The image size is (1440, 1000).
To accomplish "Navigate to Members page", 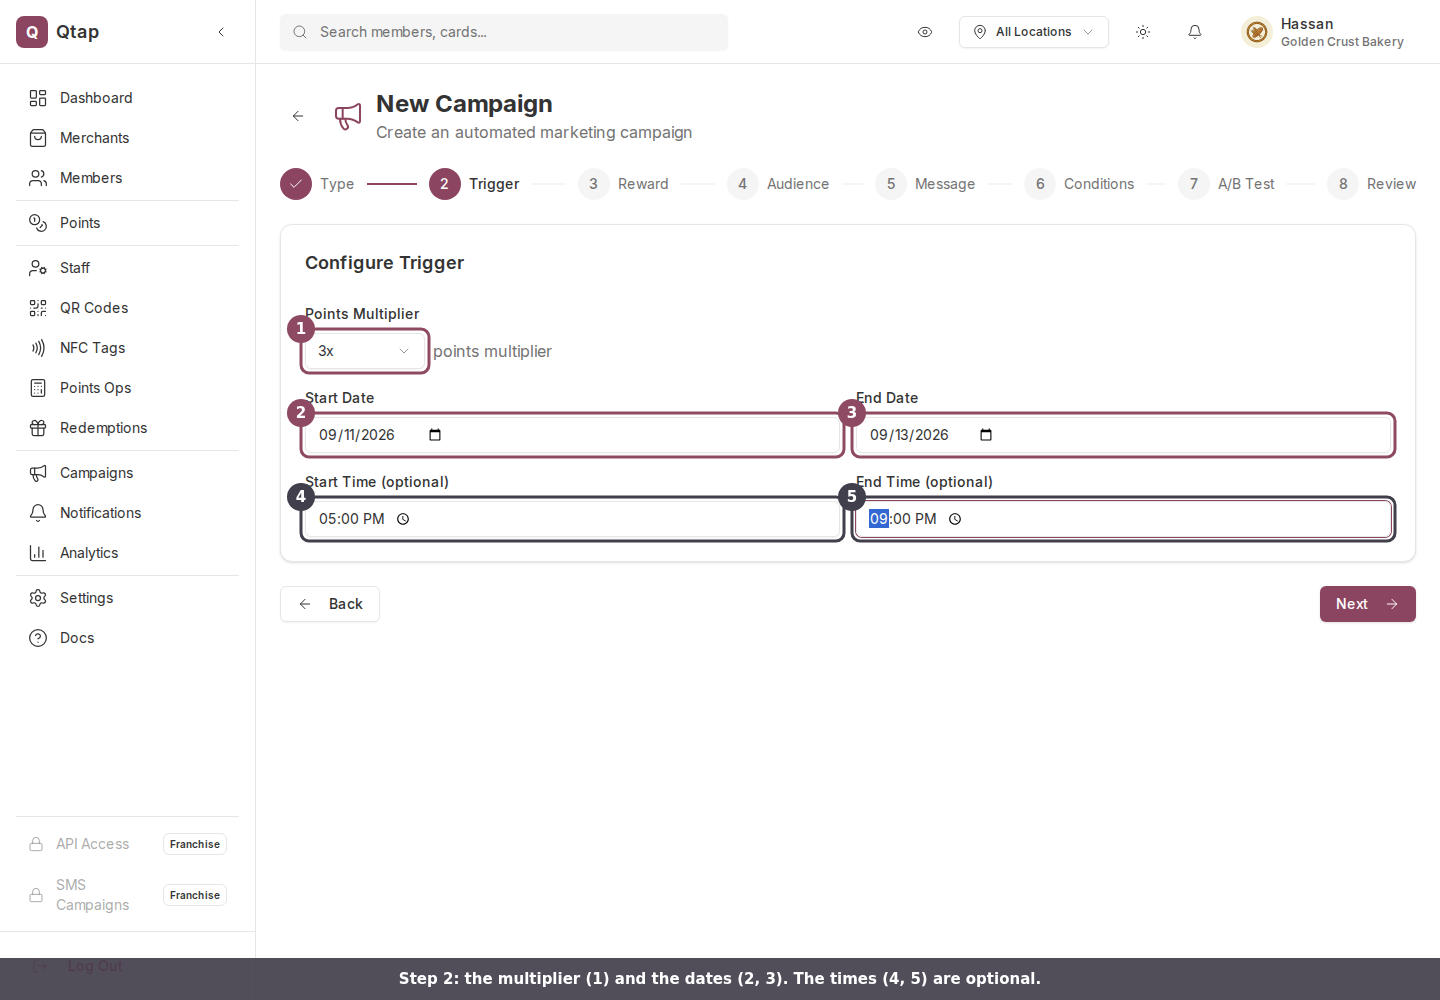I will pyautogui.click(x=128, y=178).
